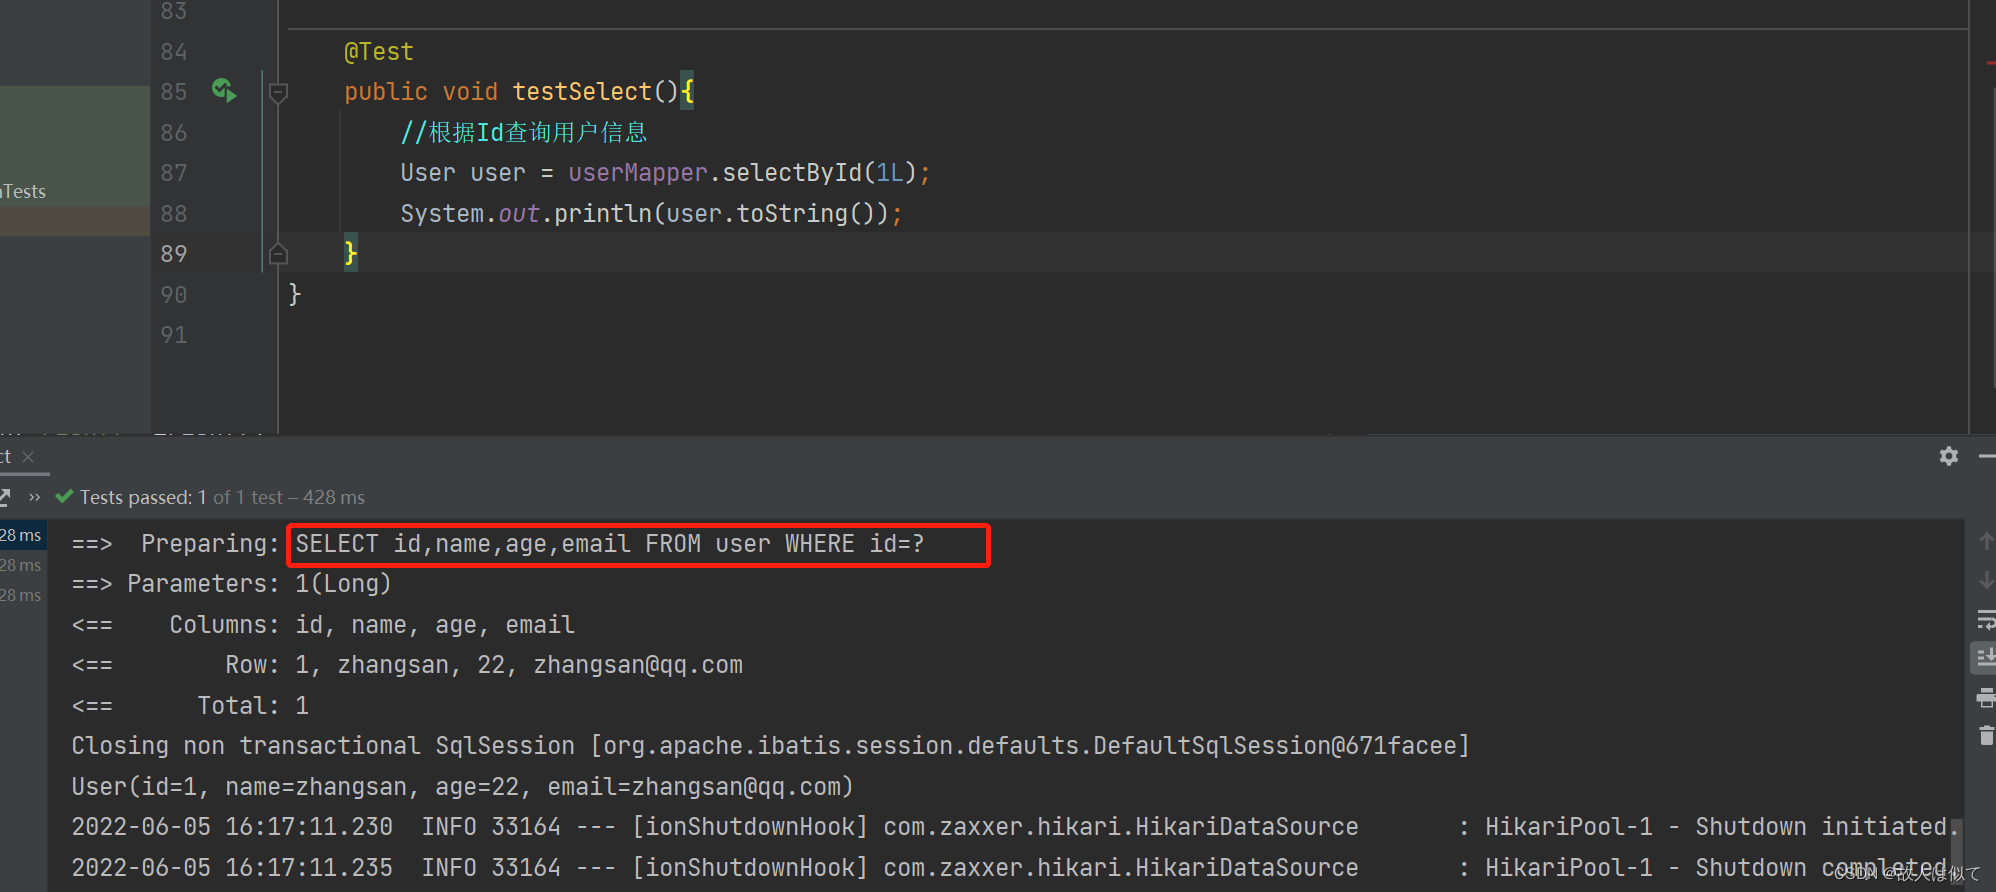Click System.out.println statement on line 88

click(x=651, y=214)
